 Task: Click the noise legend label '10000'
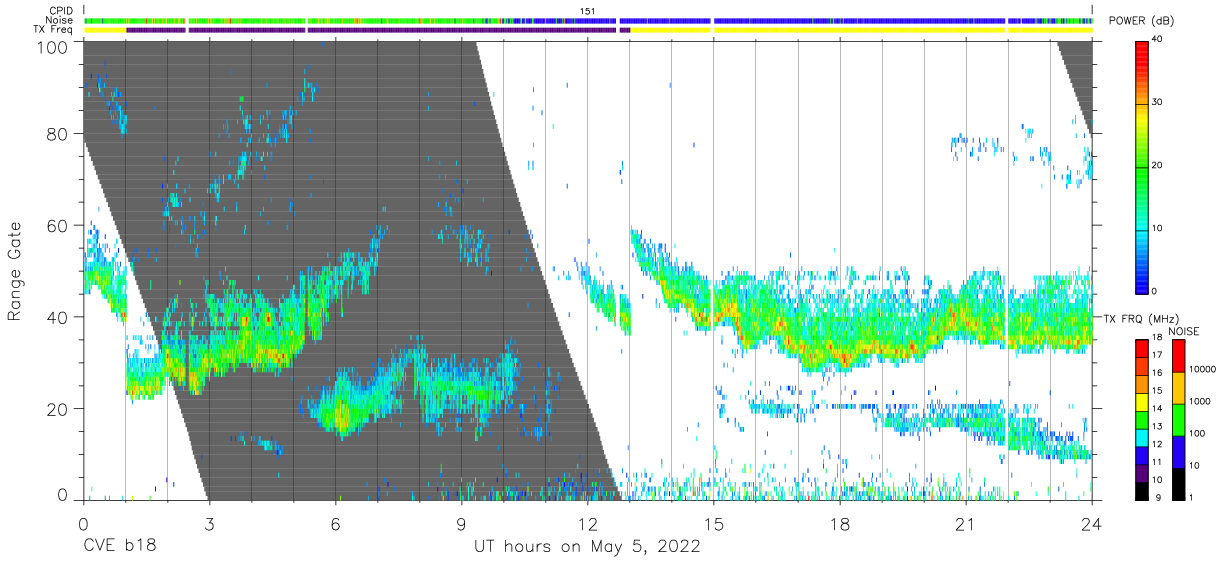pos(1203,370)
